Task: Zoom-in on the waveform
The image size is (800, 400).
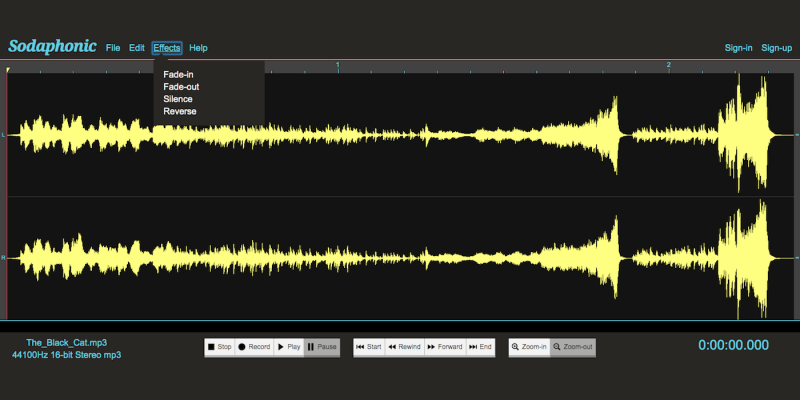Action: click(529, 347)
